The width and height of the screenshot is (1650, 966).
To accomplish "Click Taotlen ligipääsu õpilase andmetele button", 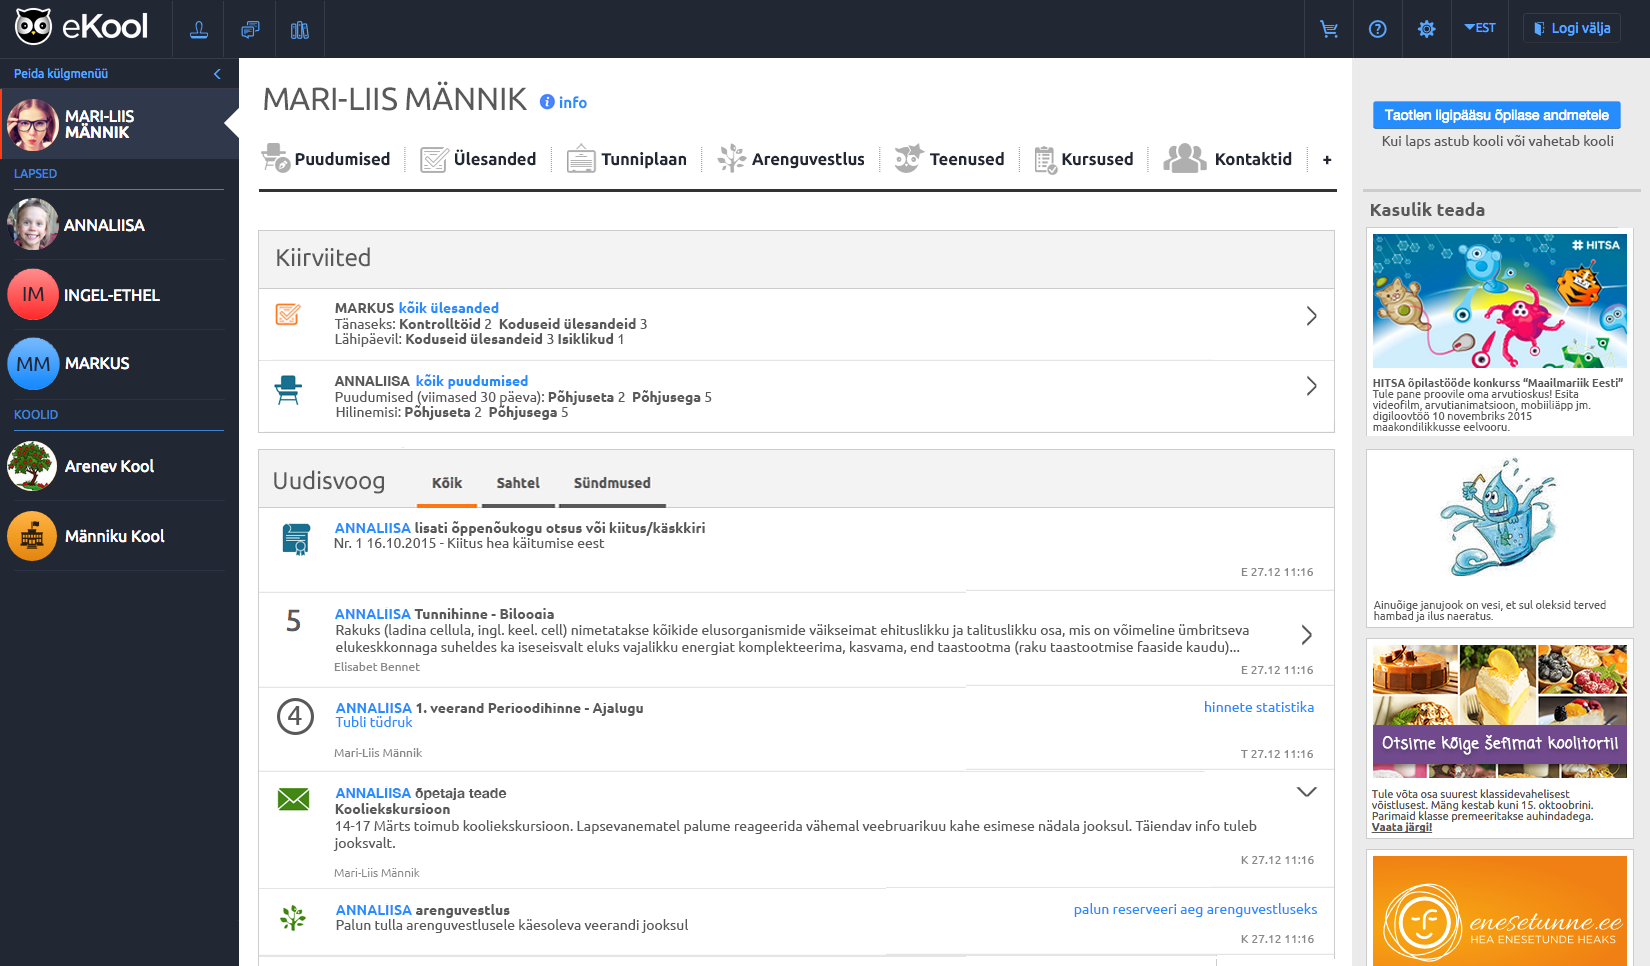I will 1496,115.
